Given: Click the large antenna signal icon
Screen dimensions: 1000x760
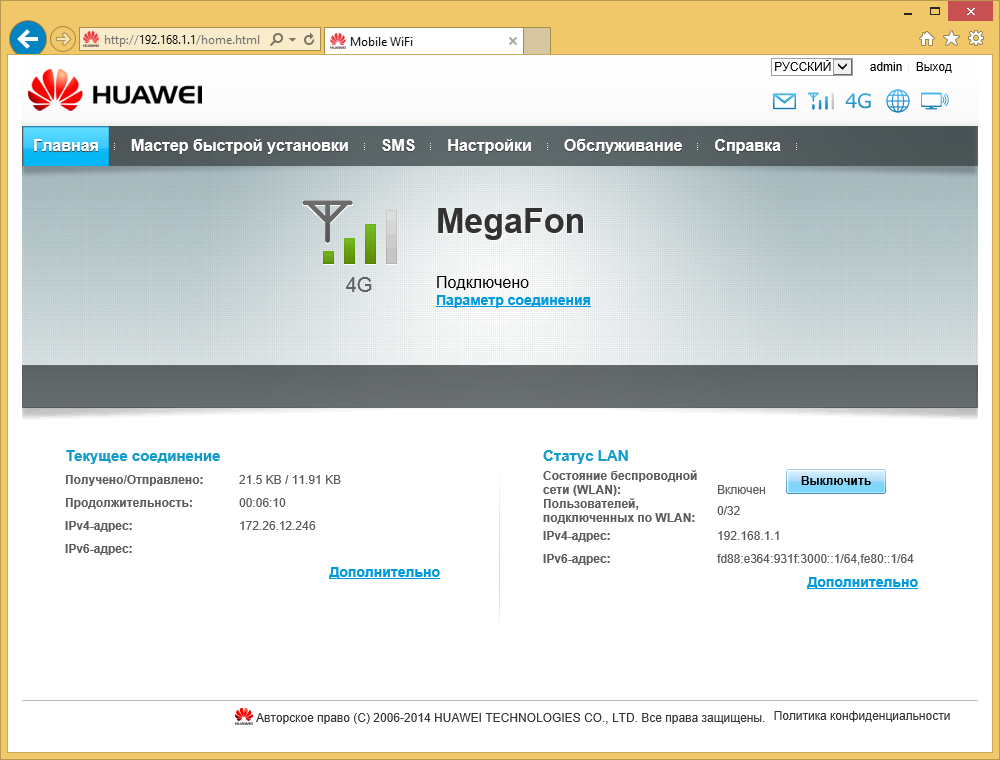Looking at the screenshot, I should tap(350, 233).
